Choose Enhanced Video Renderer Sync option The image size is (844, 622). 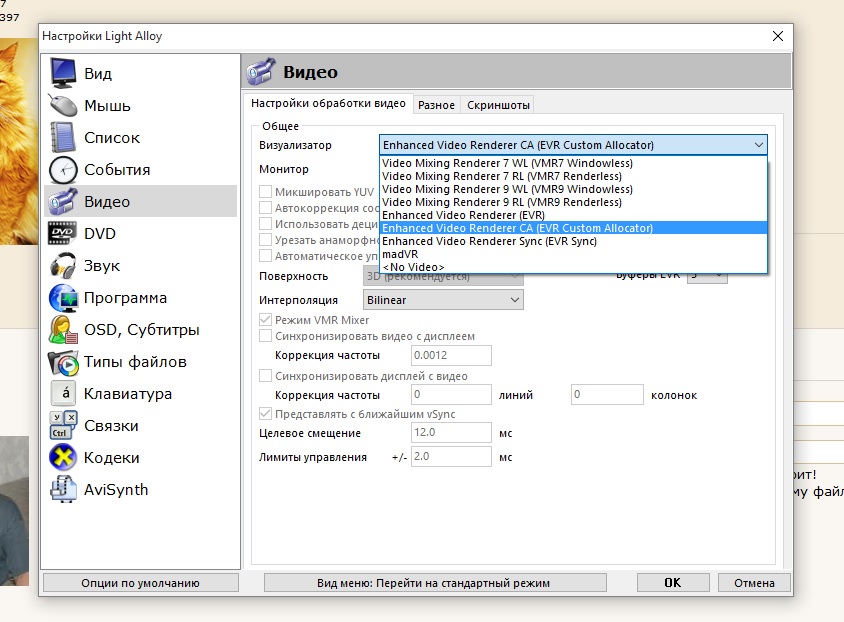[573, 241]
